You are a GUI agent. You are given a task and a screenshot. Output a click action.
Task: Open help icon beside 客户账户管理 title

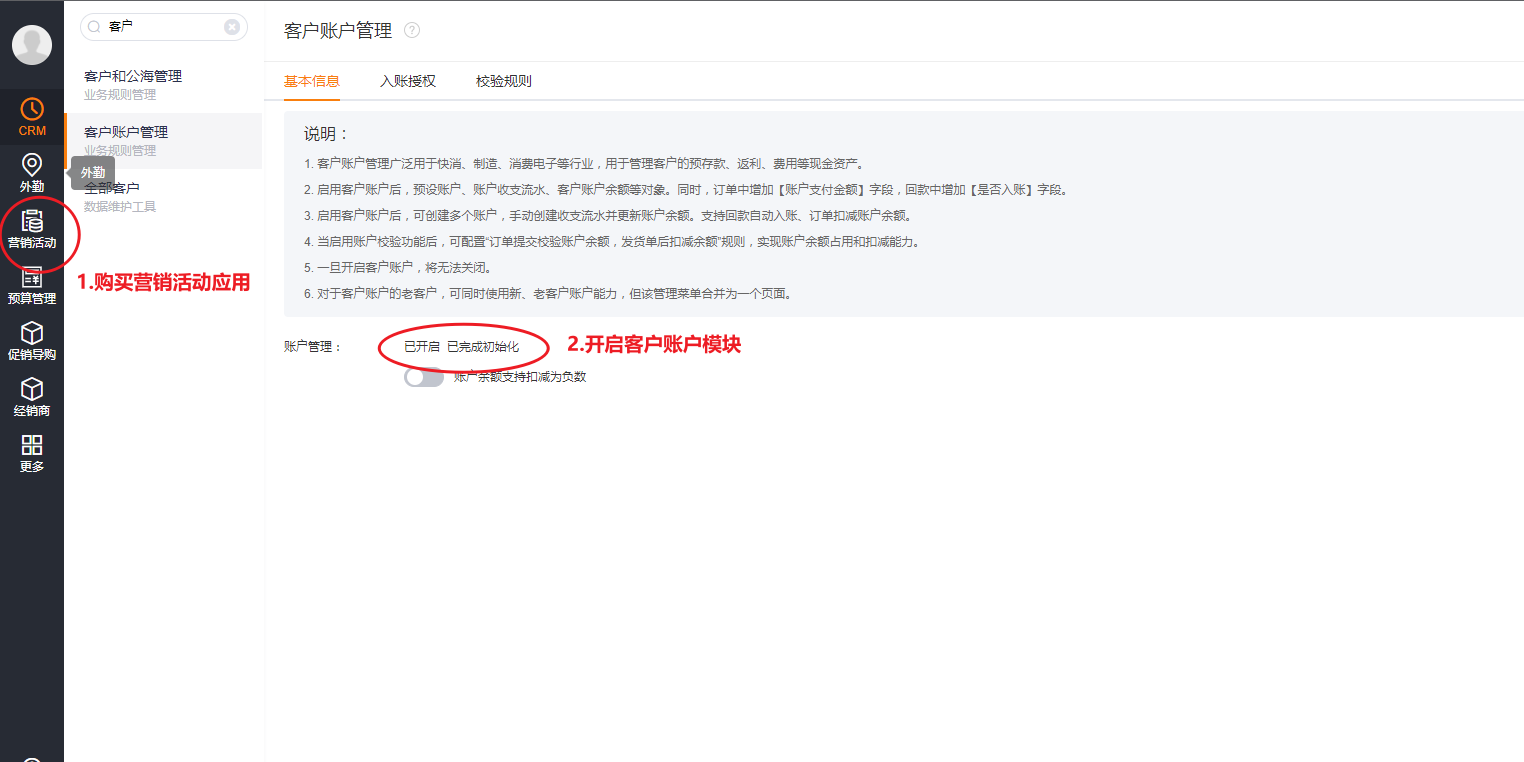coord(412,31)
